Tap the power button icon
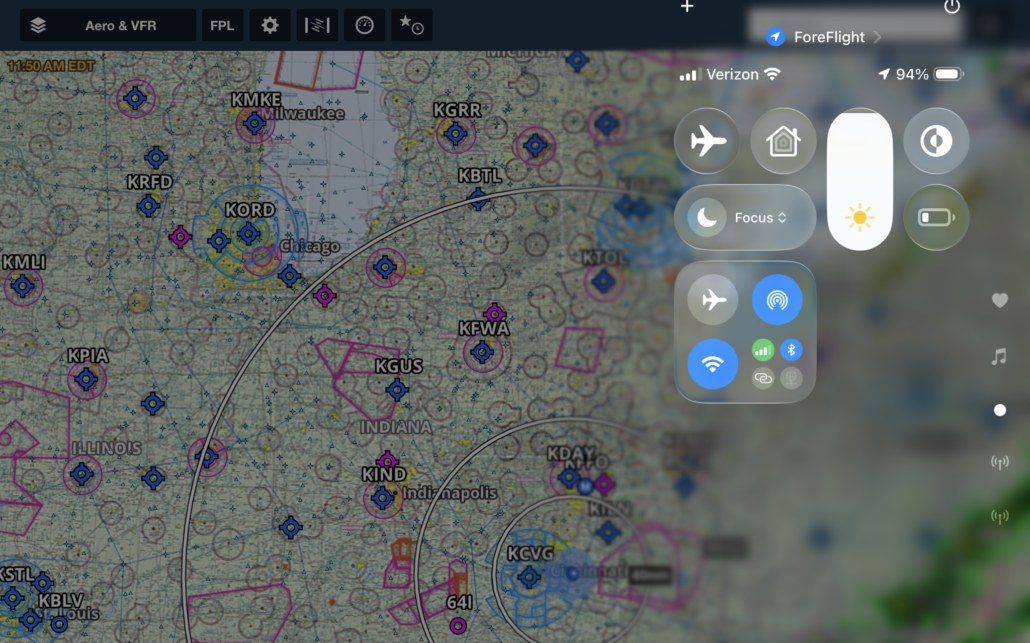The height and width of the screenshot is (643, 1030). pos(952,7)
